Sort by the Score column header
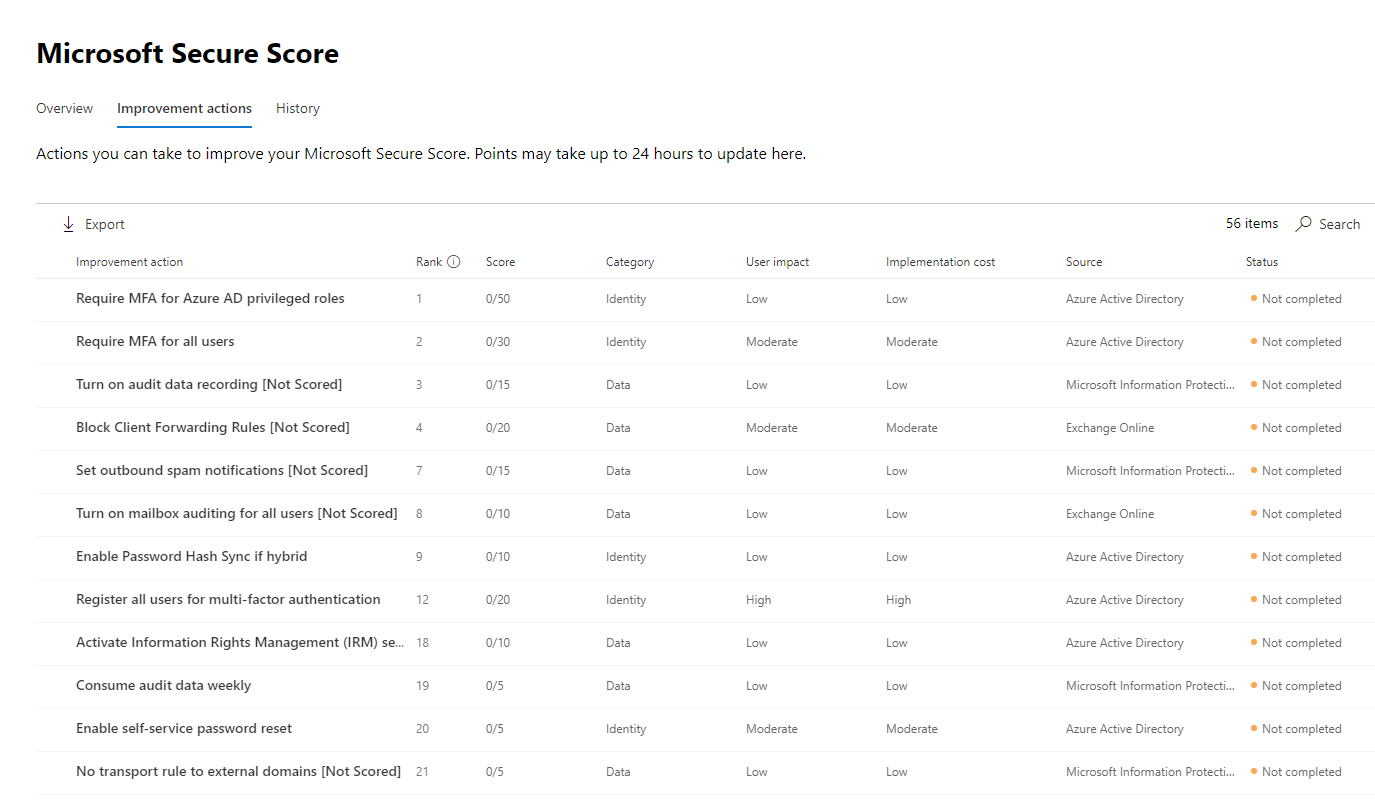 click(500, 262)
